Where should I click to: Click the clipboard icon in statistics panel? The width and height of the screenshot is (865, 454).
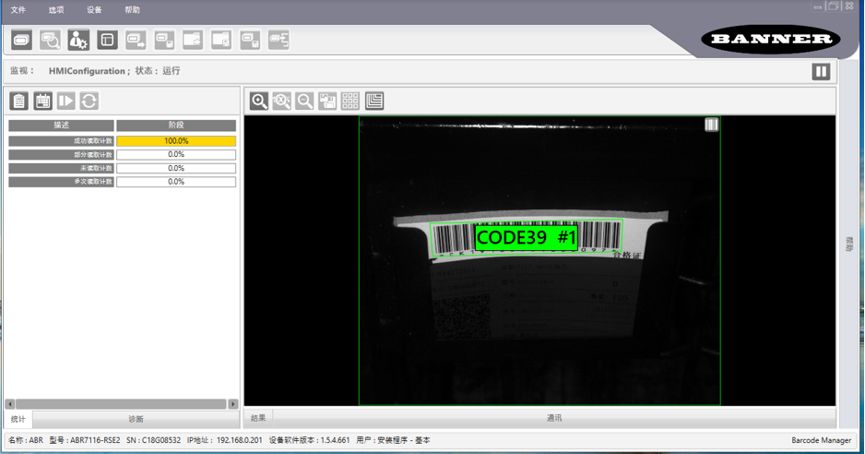[19, 101]
